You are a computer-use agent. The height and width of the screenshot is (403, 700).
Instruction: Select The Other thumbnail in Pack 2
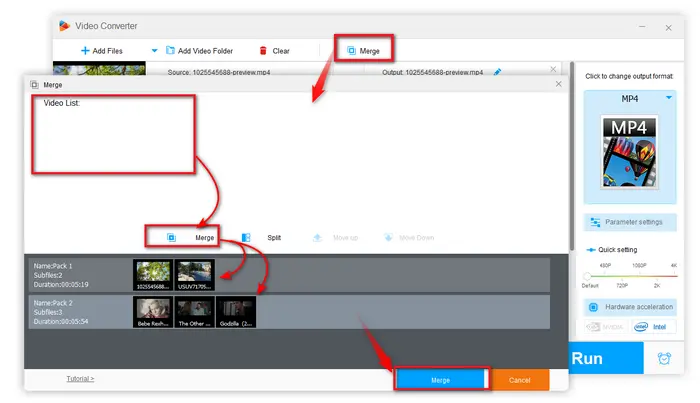(195, 312)
